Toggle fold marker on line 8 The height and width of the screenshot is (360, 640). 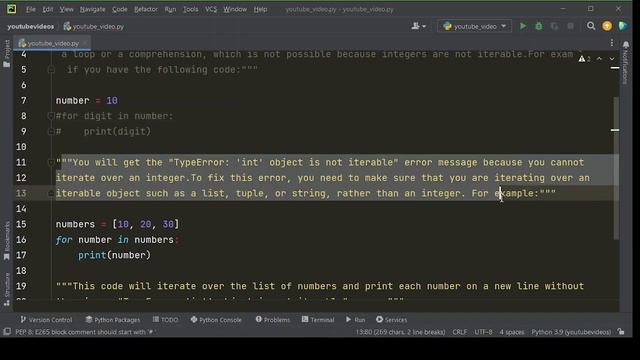(x=51, y=116)
